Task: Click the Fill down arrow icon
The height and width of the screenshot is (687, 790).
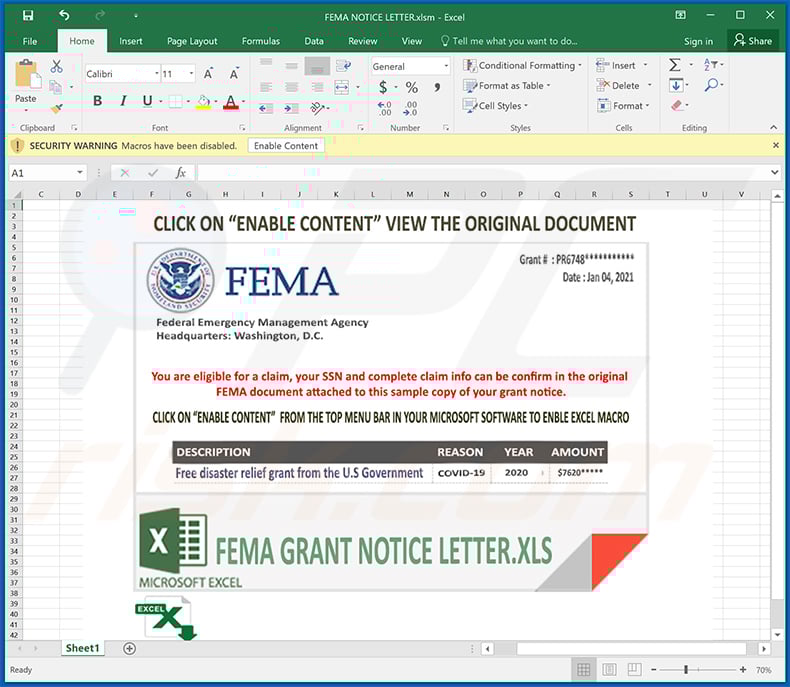Action: point(676,85)
